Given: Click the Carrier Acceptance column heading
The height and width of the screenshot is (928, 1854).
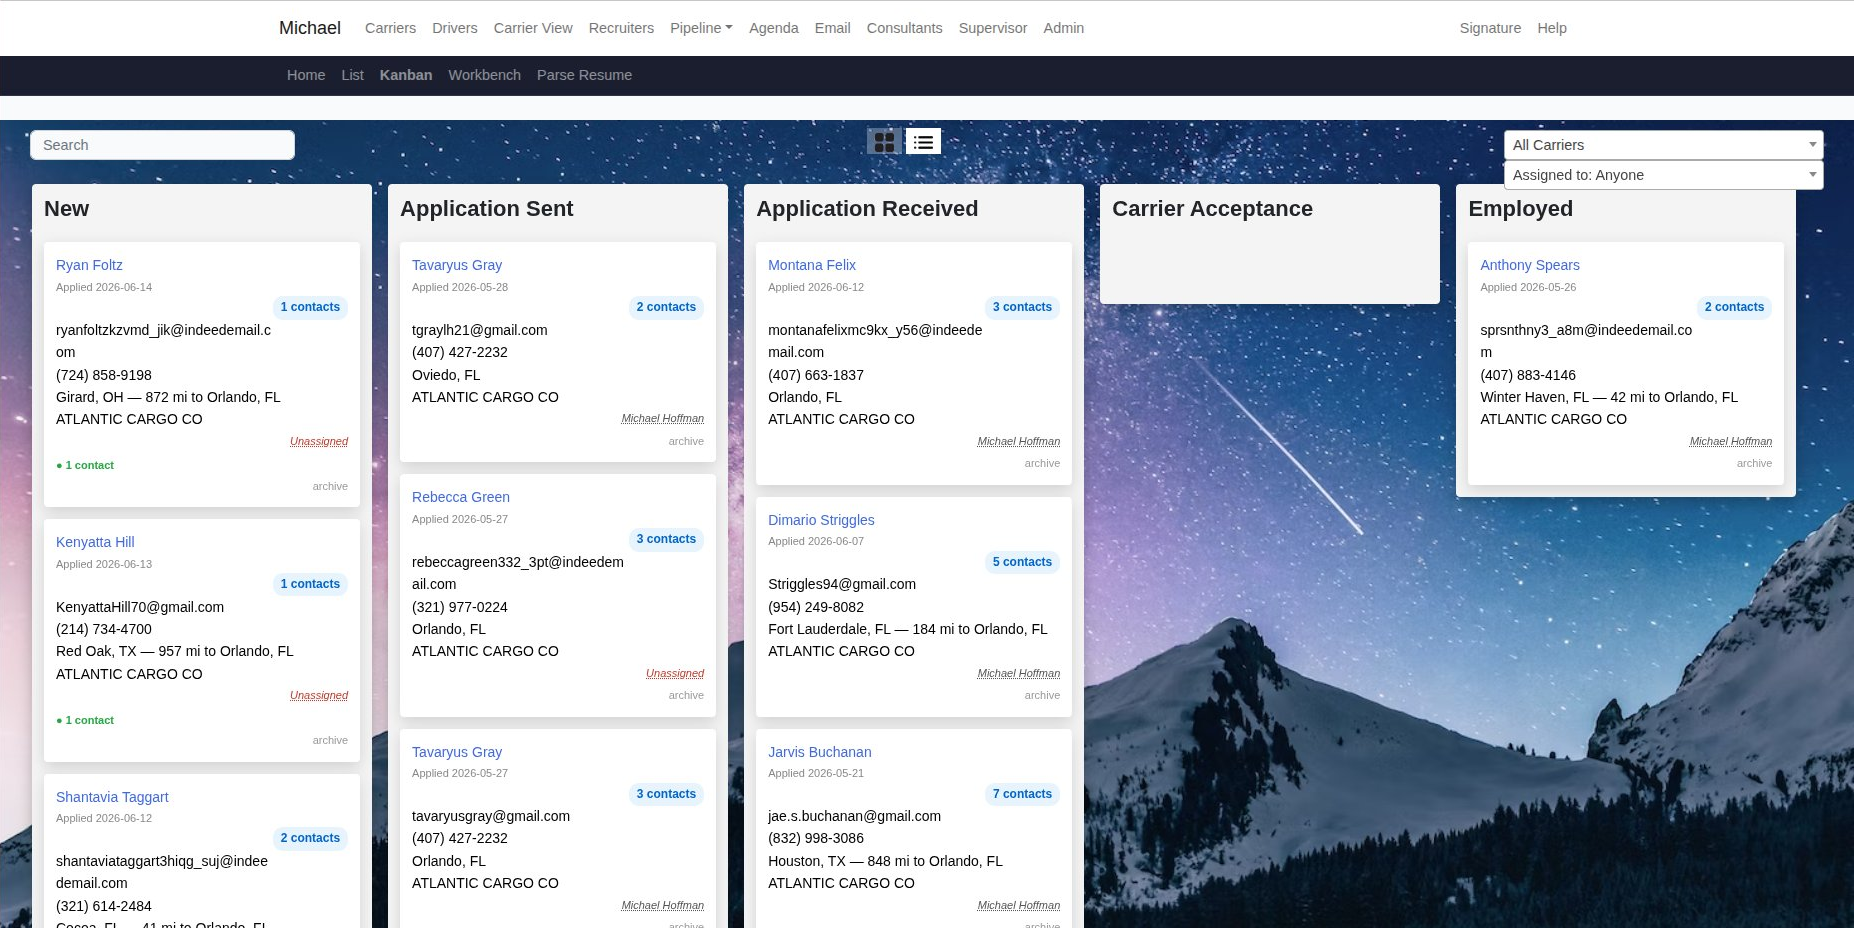Looking at the screenshot, I should [1212, 209].
